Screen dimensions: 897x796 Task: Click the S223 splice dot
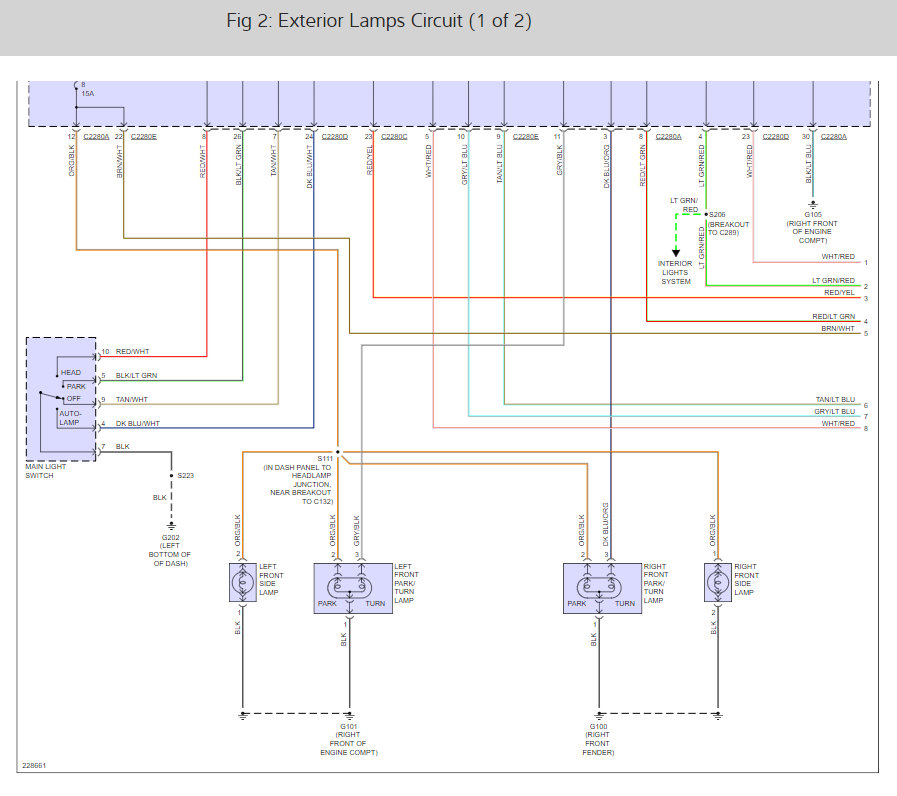(171, 476)
